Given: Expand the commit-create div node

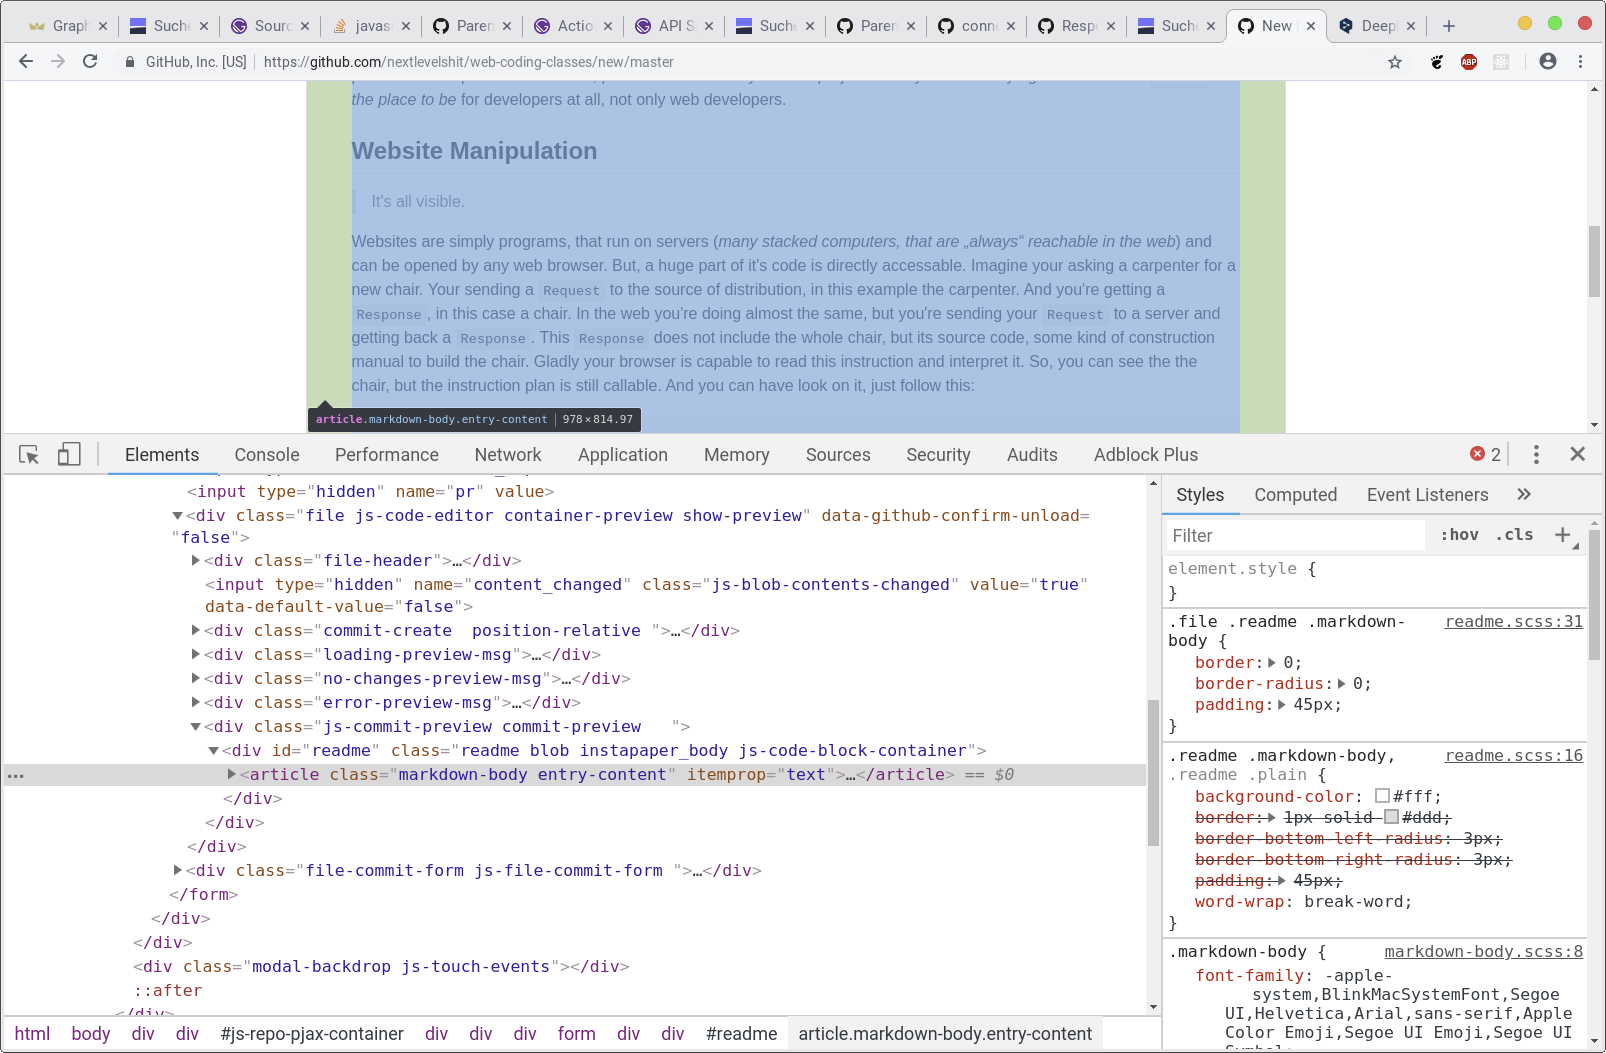Looking at the screenshot, I should coord(196,630).
